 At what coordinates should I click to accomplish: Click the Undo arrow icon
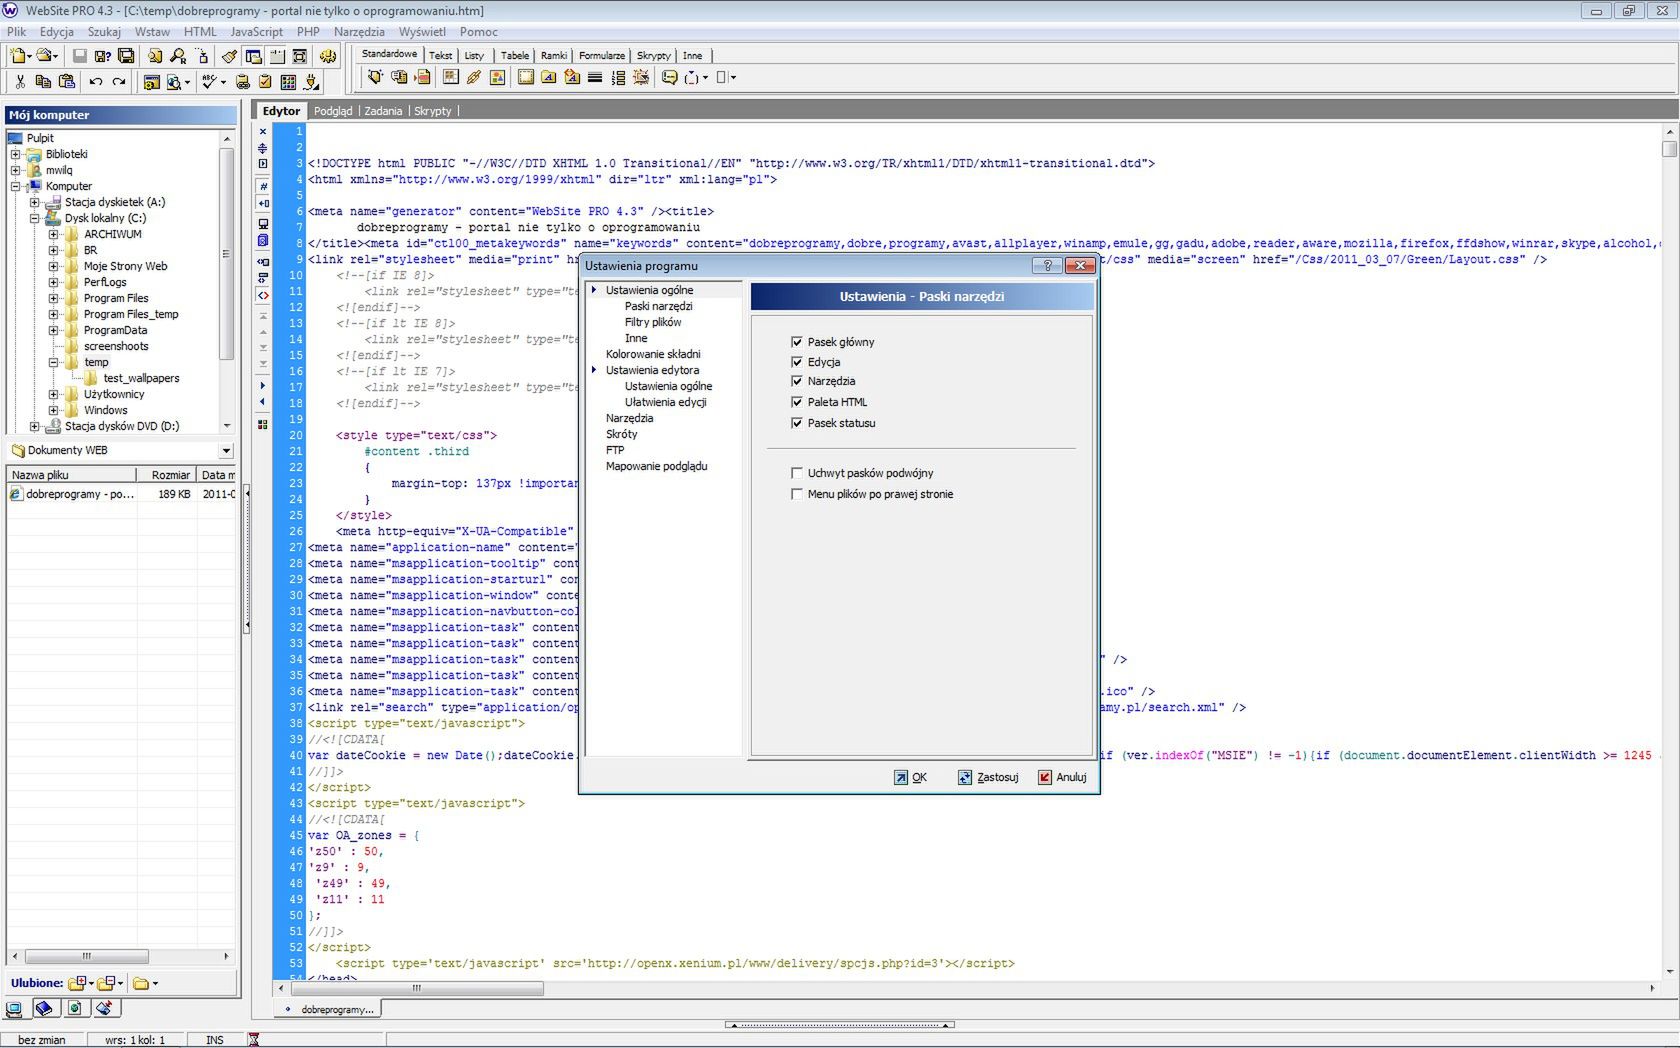click(x=96, y=82)
